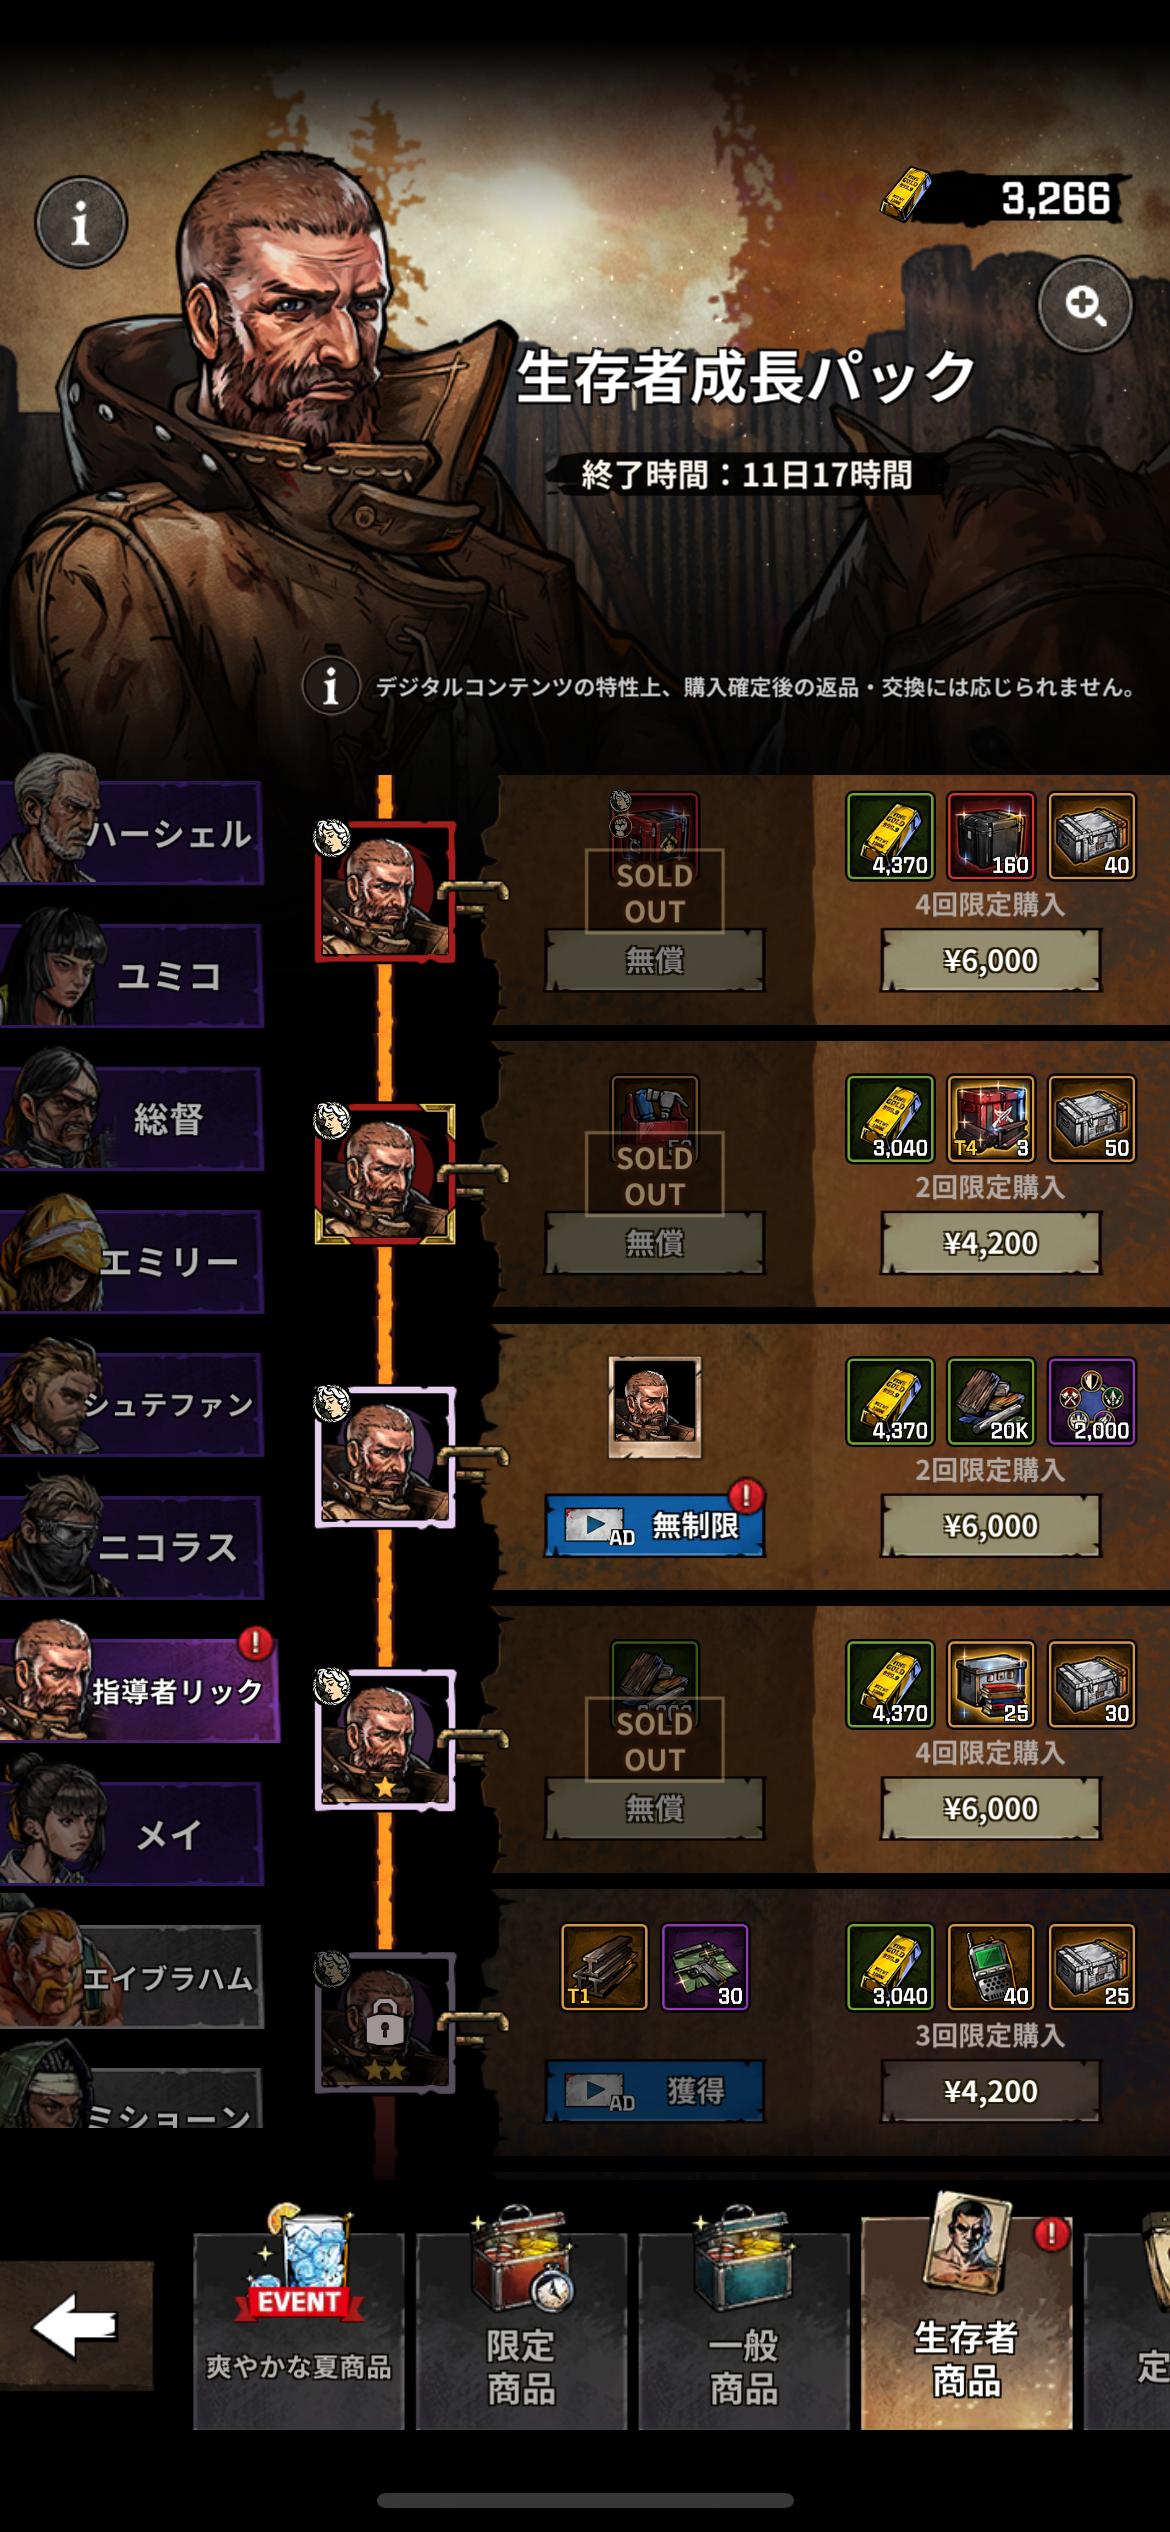Tap the radio item reward showing 40

990,1966
